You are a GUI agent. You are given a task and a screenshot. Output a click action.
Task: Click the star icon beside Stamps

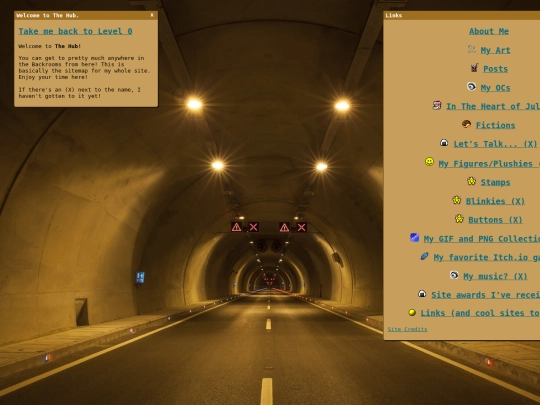point(471,181)
